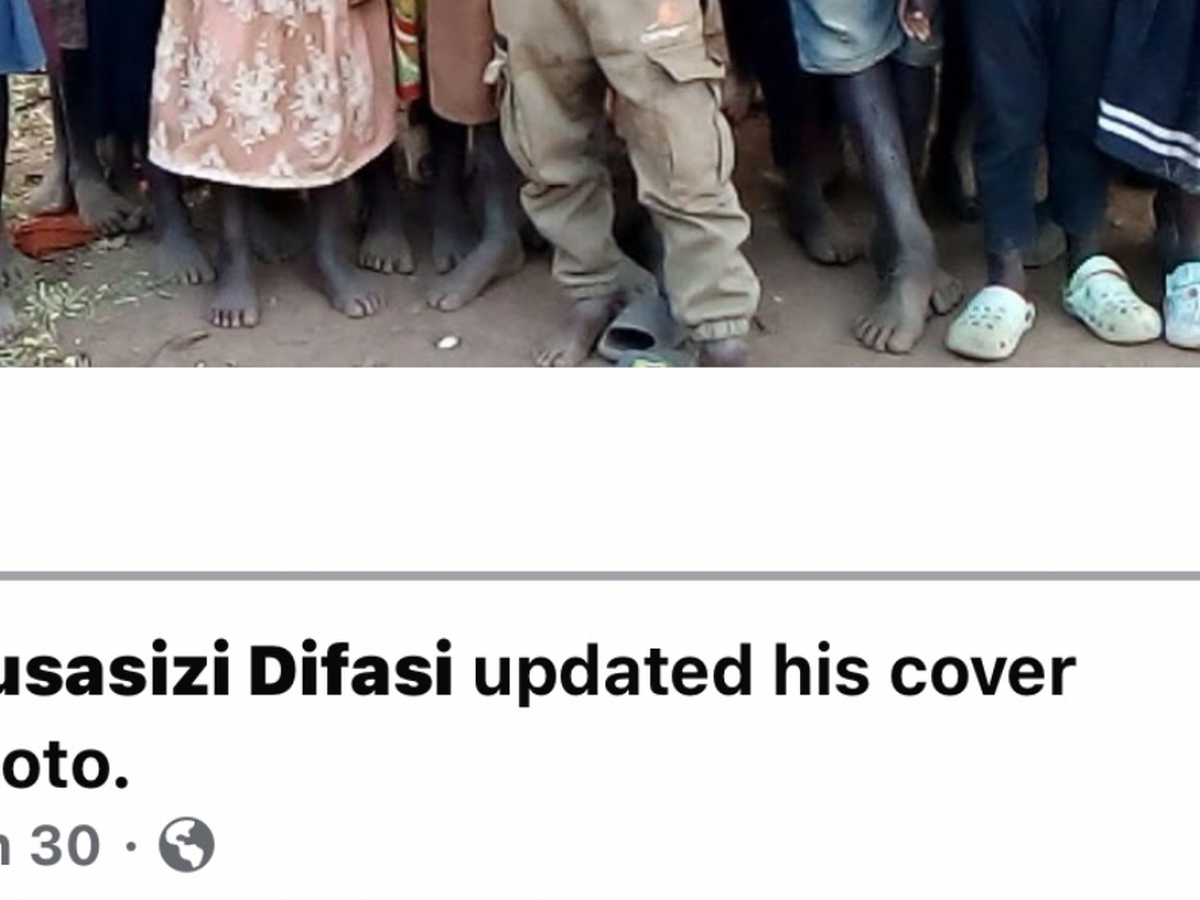Click the red cloth on the ground

click(x=52, y=234)
